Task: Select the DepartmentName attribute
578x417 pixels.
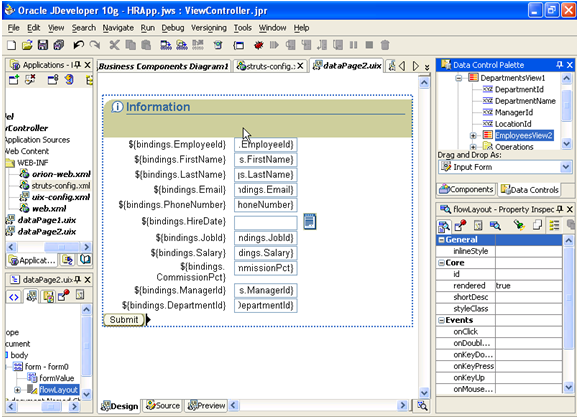Action: point(525,101)
